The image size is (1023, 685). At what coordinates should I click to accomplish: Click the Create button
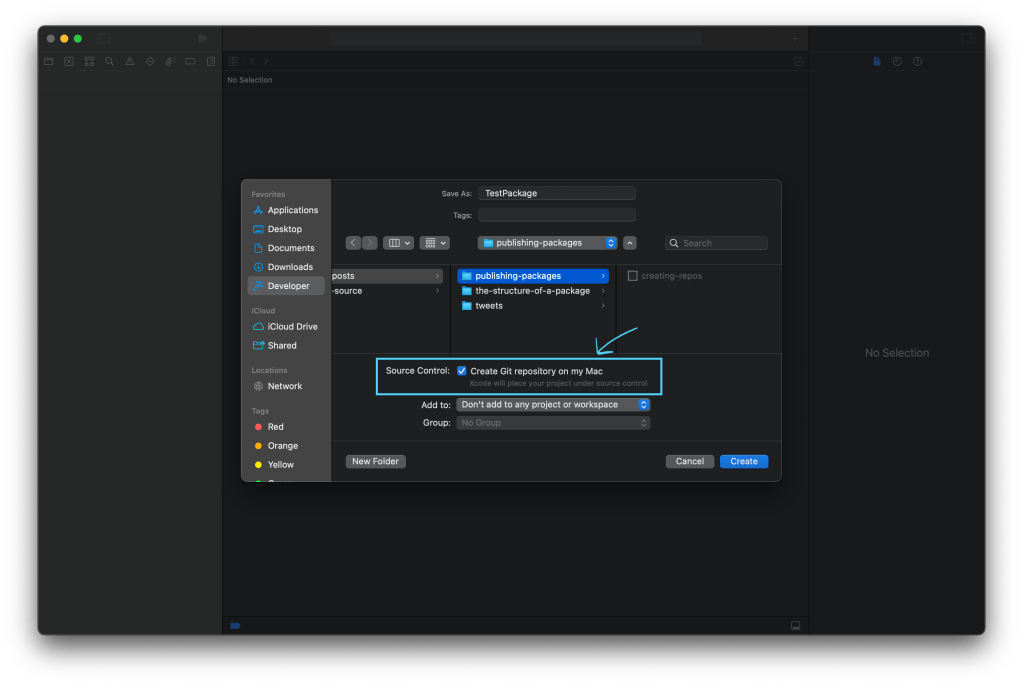pos(743,462)
